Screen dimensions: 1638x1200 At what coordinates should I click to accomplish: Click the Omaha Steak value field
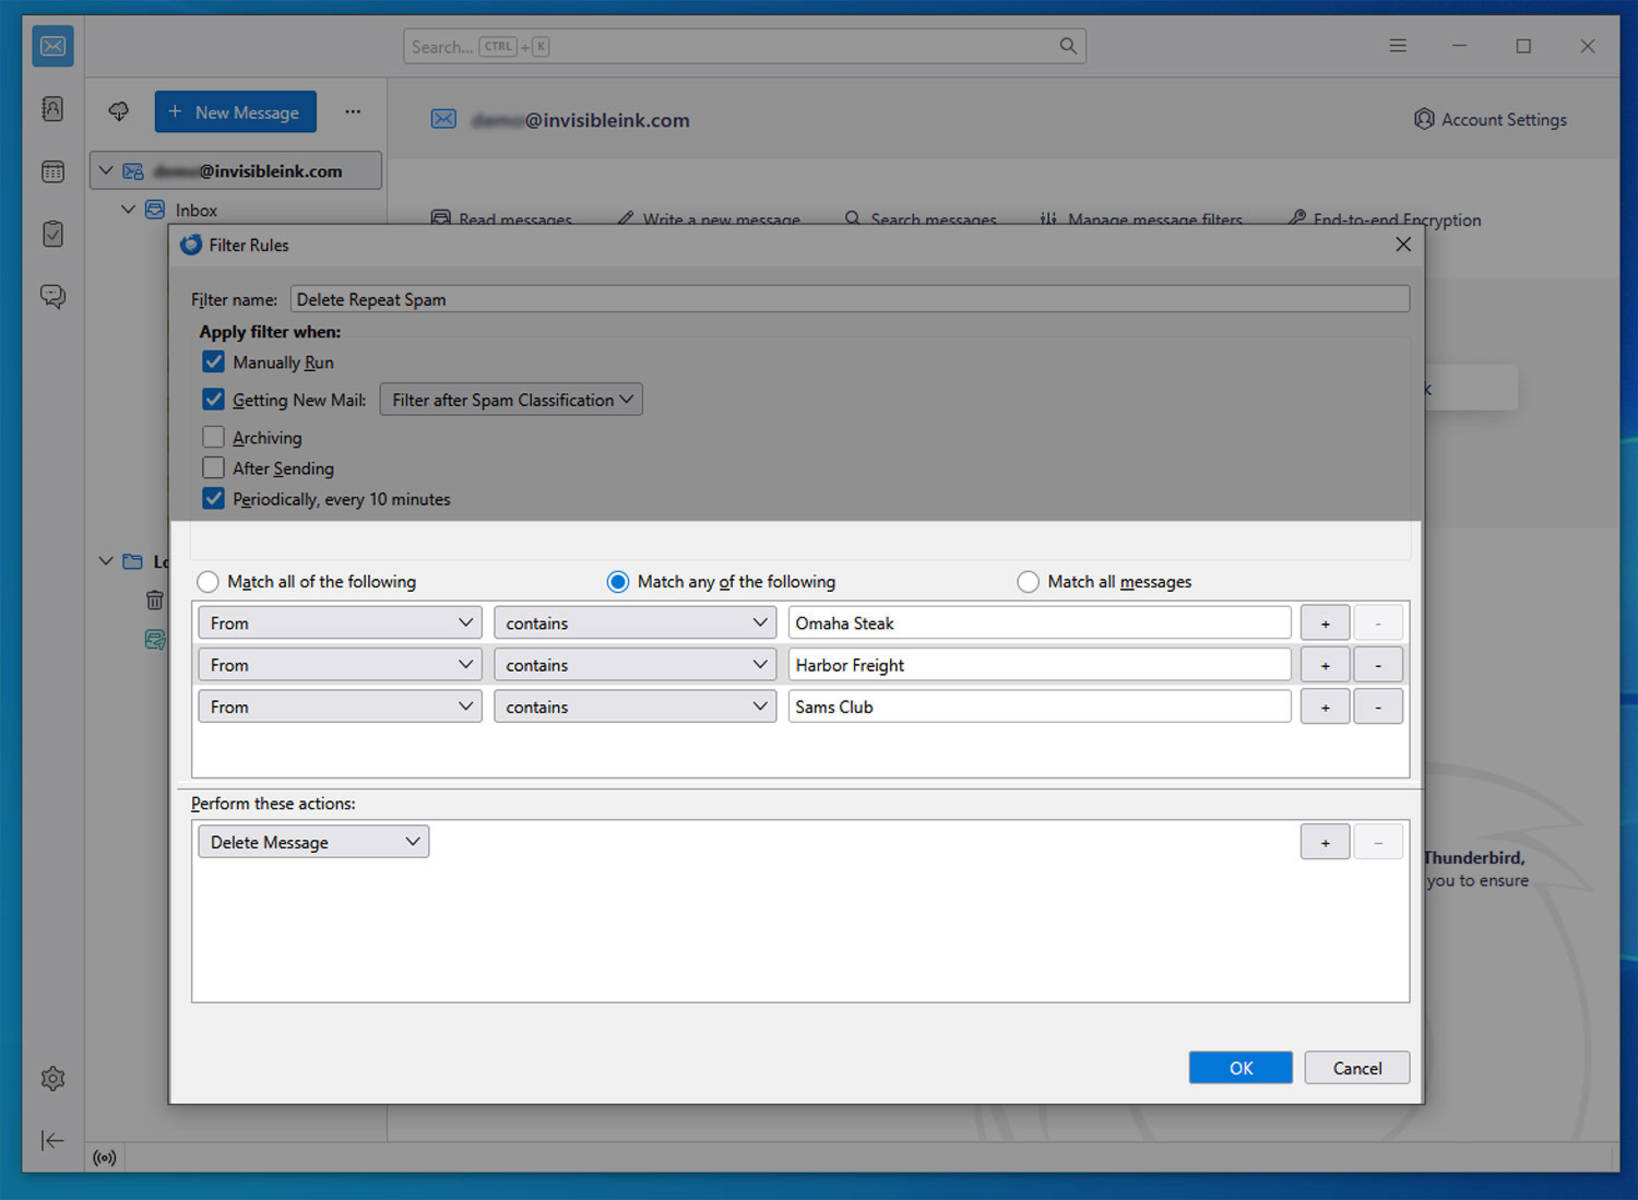(1039, 623)
